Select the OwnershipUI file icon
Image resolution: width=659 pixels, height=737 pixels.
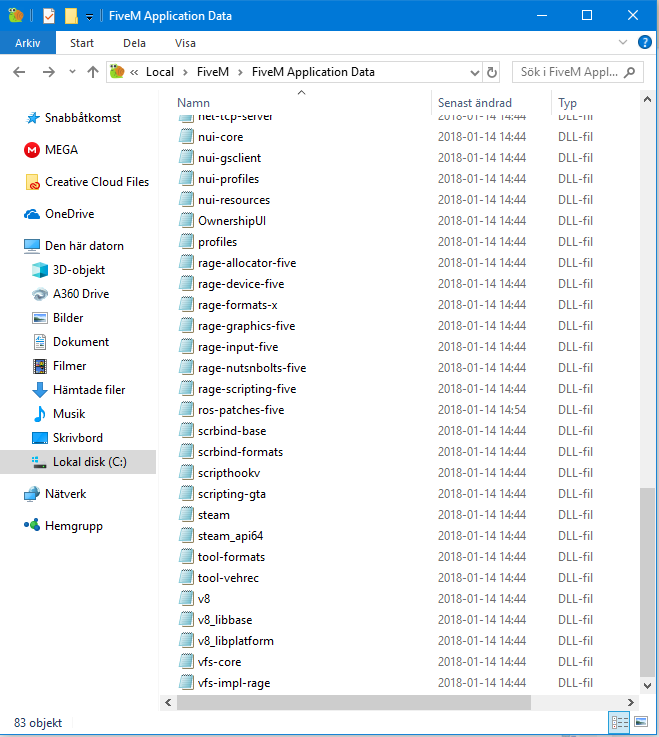tap(186, 220)
